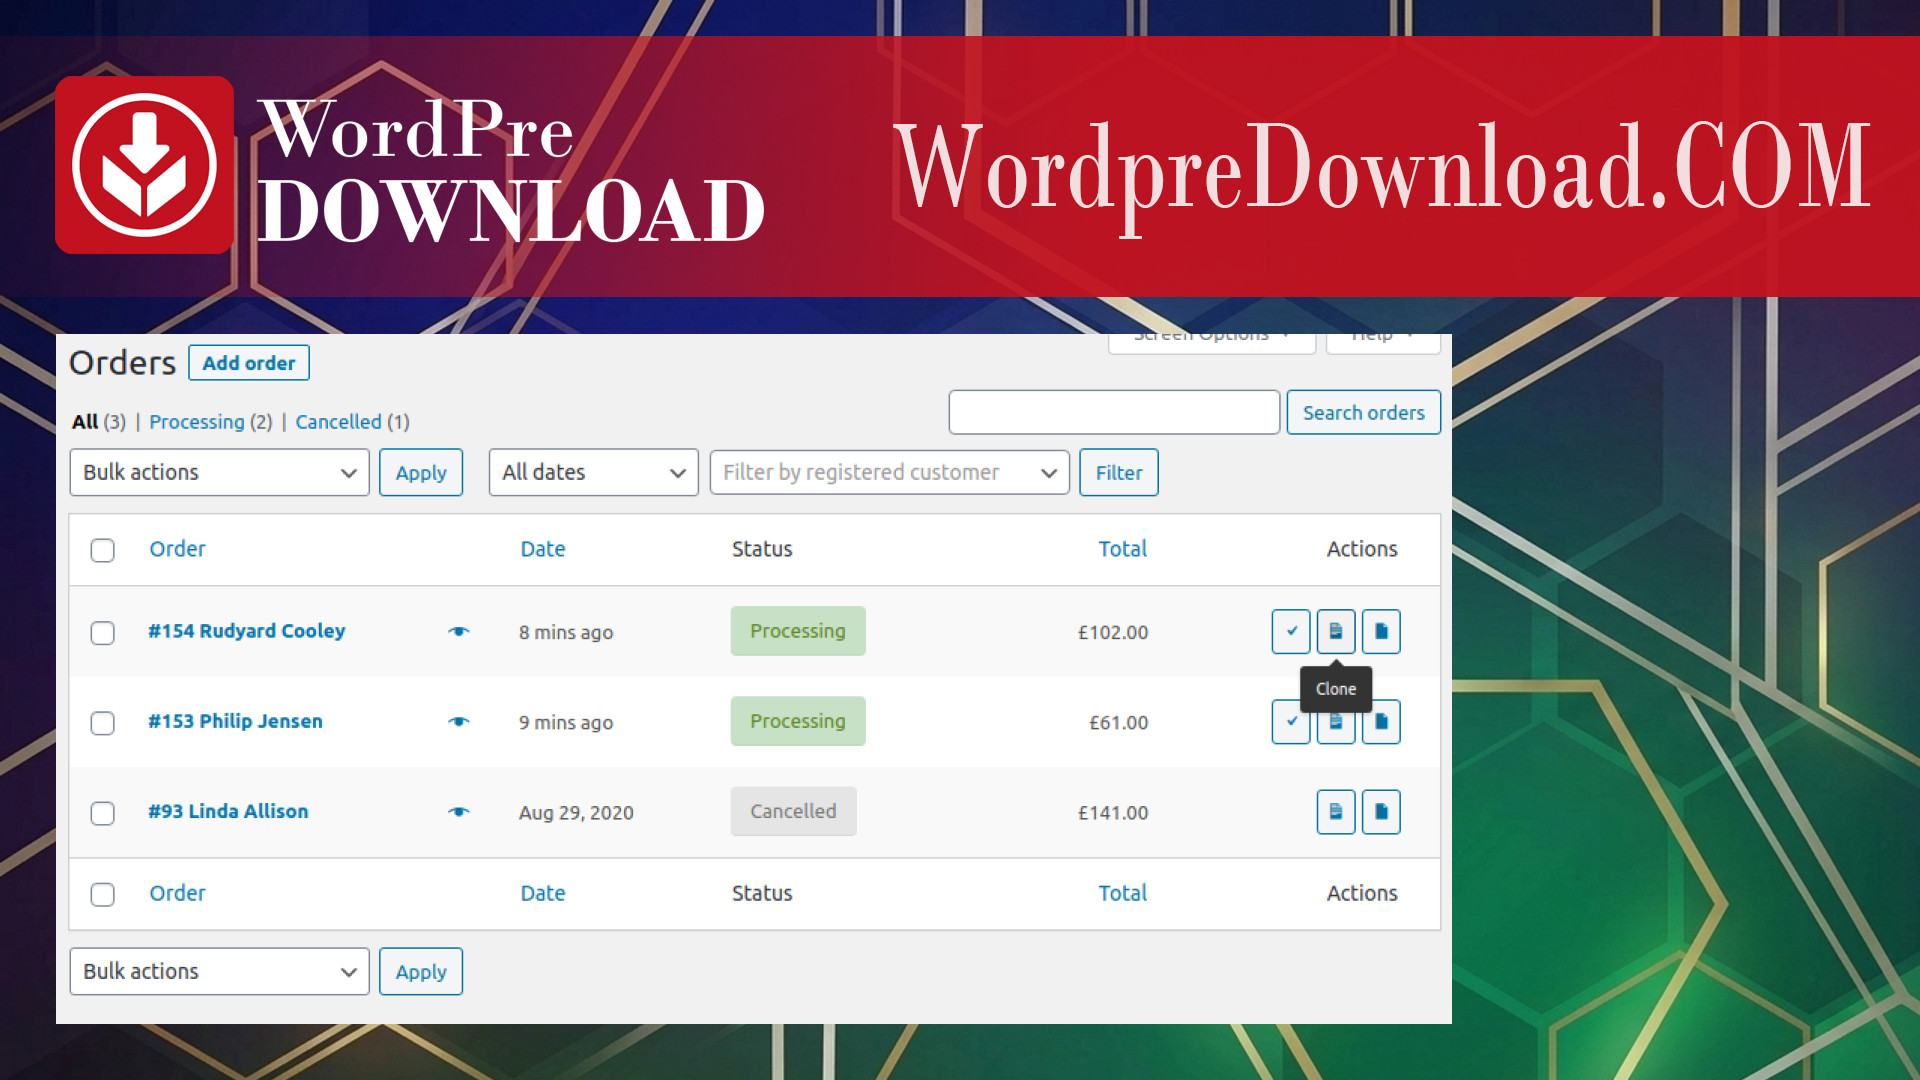Tick the select-all checkbox in the table footer
Image resolution: width=1920 pixels, height=1080 pixels.
point(102,894)
